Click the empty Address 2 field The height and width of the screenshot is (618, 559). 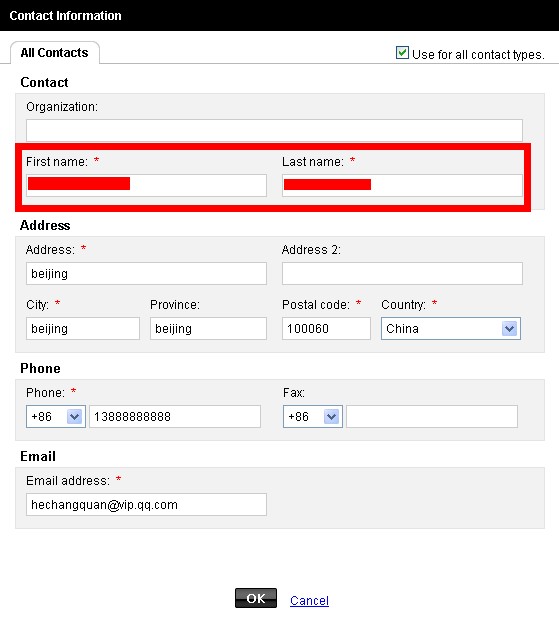pos(402,273)
